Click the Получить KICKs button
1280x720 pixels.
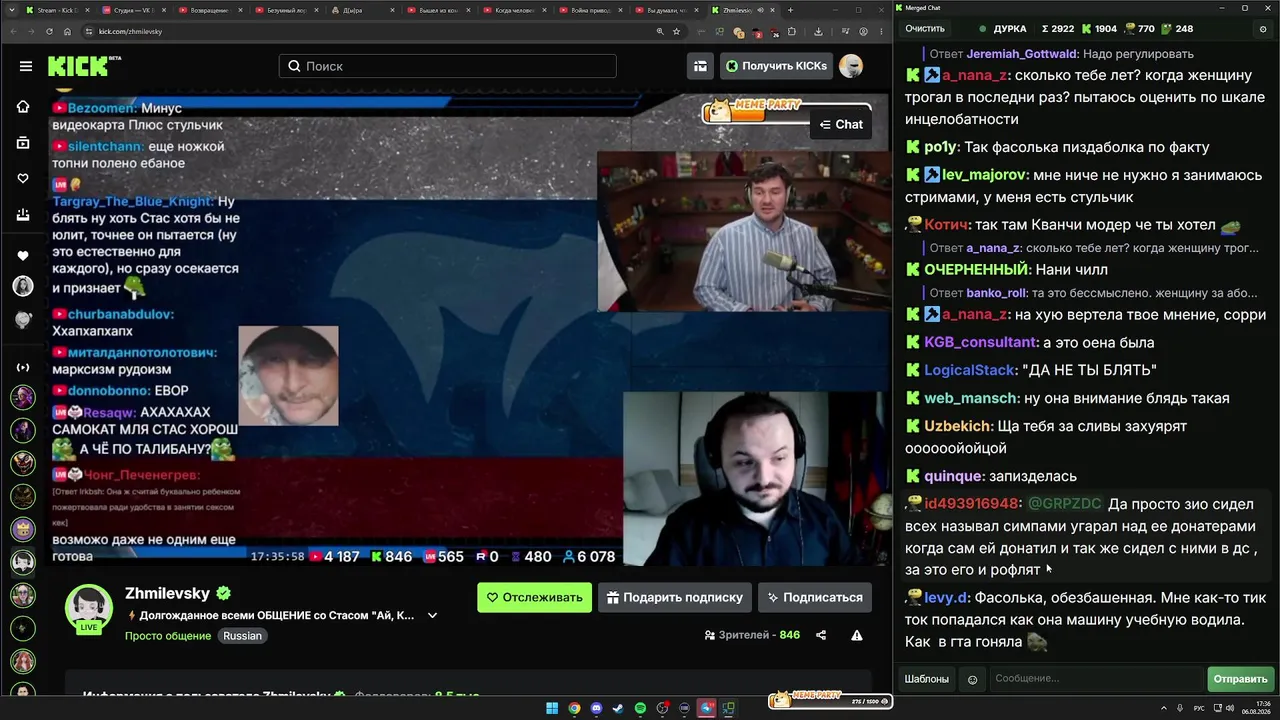pos(777,66)
